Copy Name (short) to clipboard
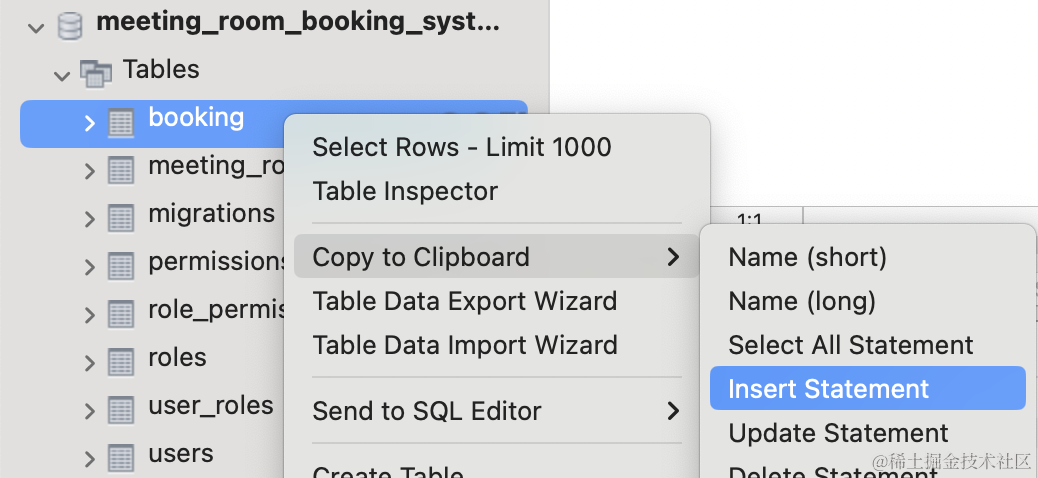This screenshot has width=1038, height=478. (x=807, y=257)
